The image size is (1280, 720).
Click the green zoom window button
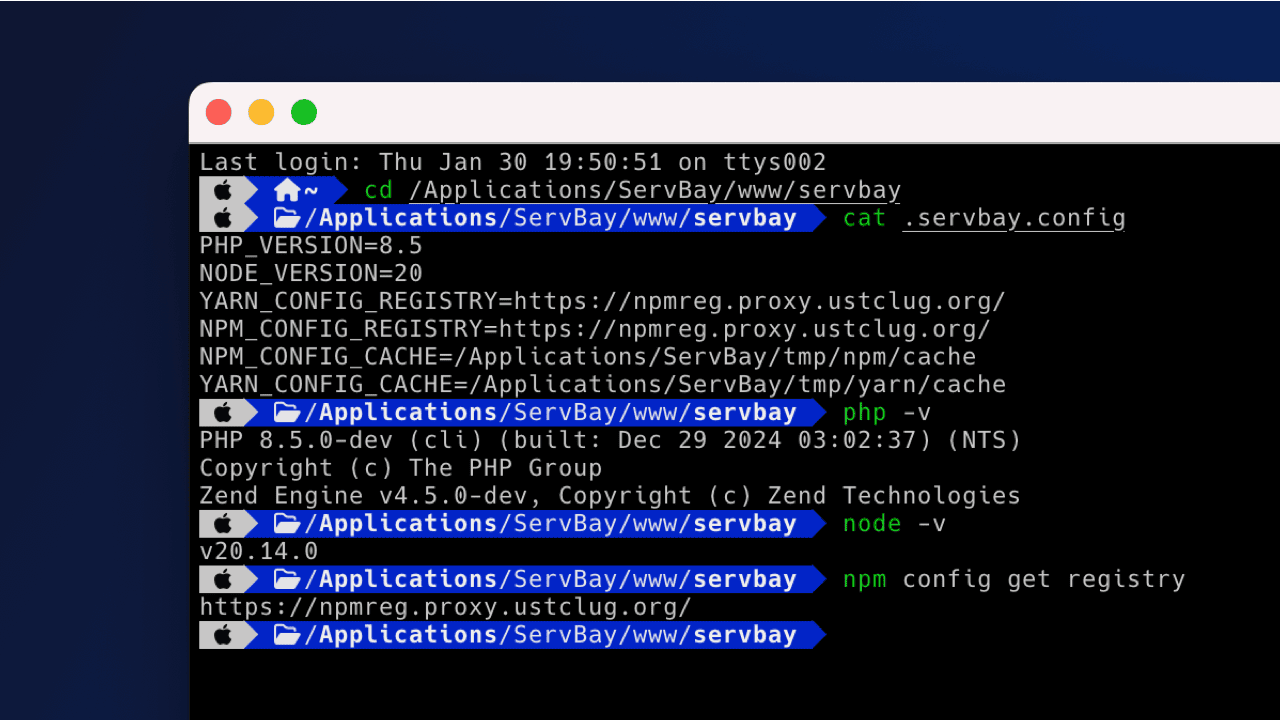coord(304,112)
